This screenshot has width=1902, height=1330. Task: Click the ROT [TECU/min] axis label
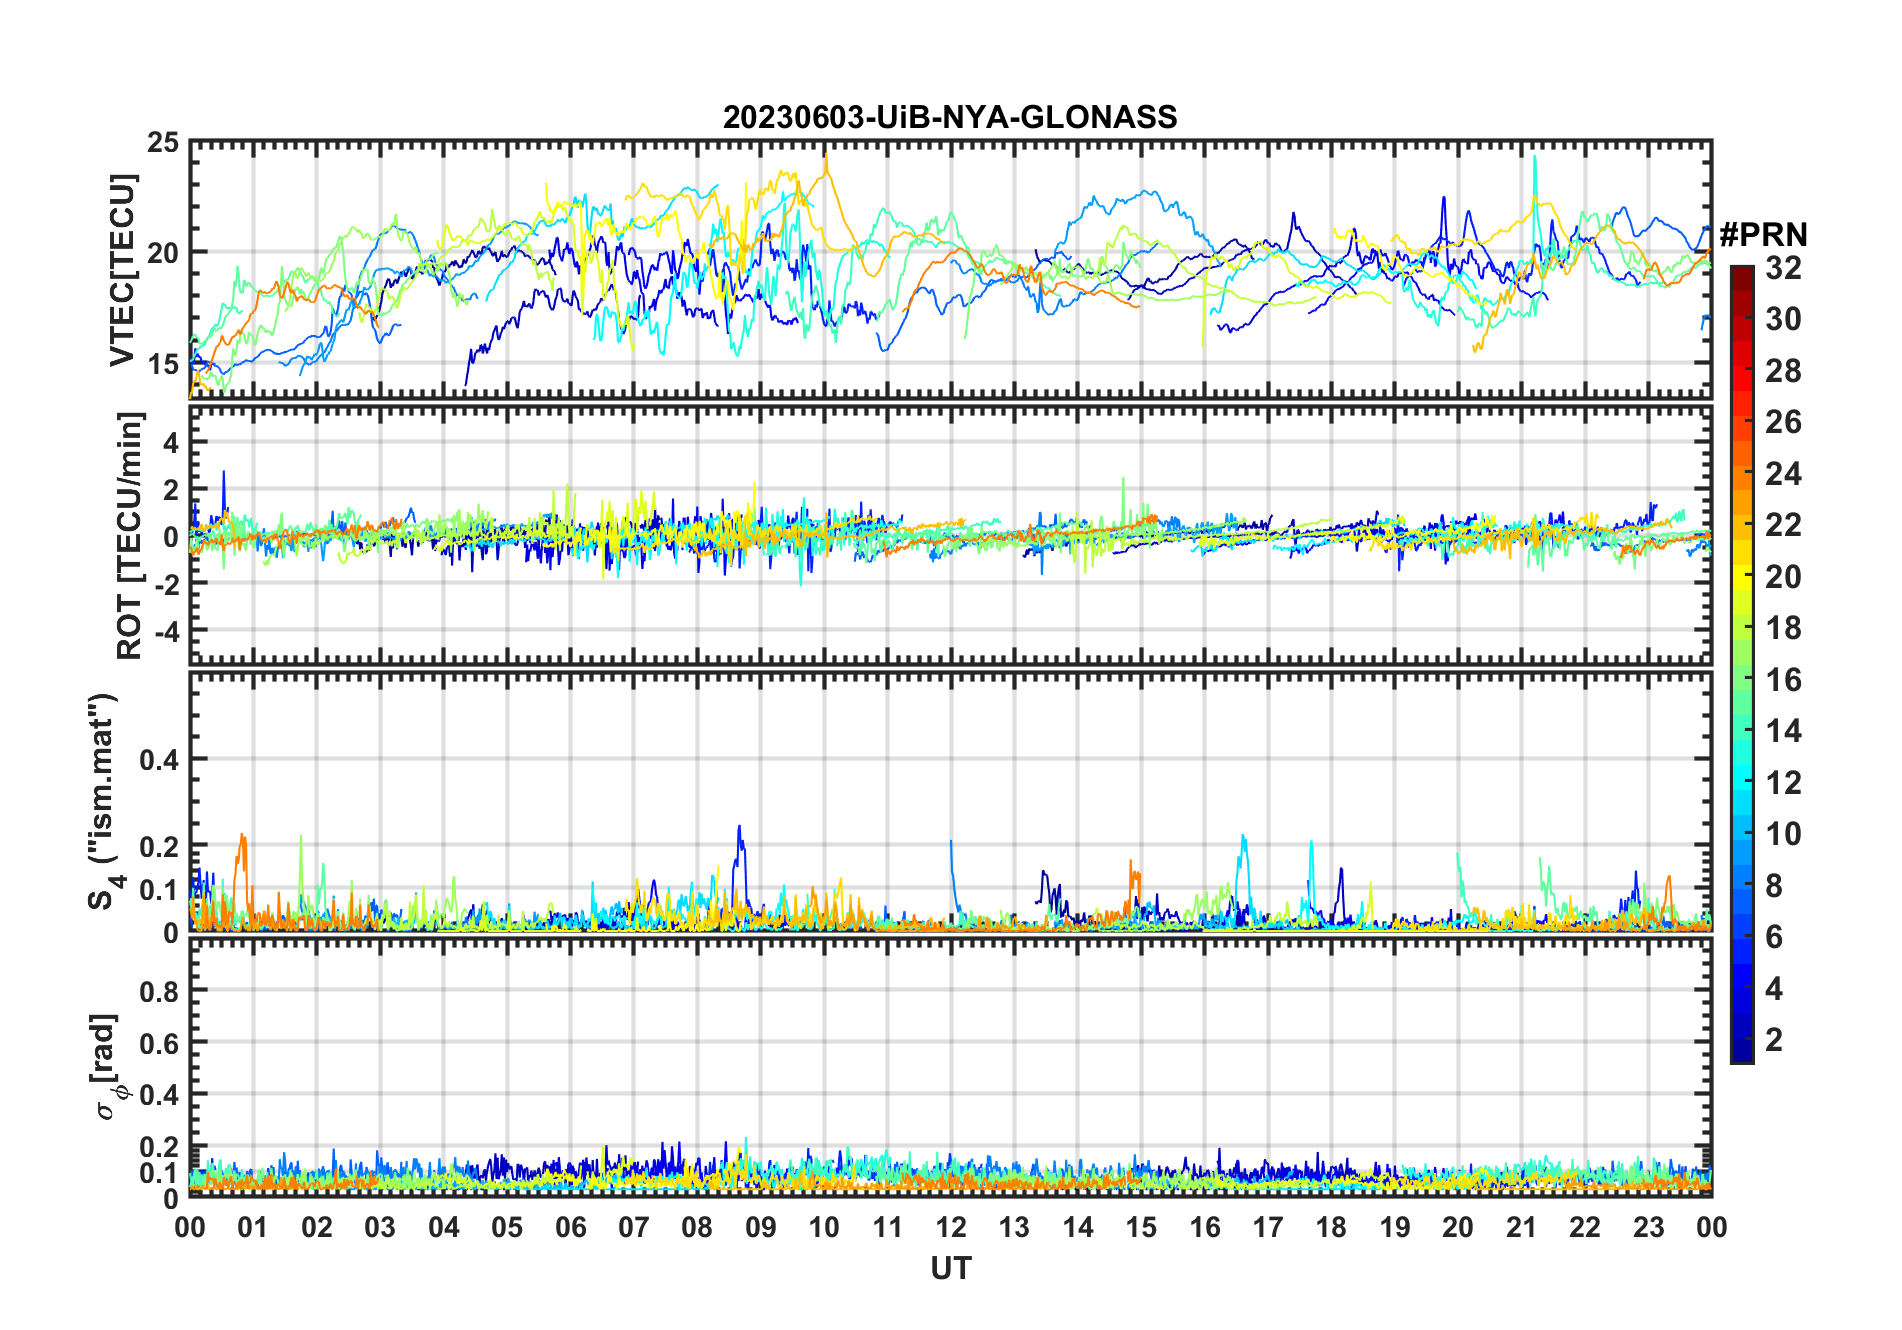(130, 535)
